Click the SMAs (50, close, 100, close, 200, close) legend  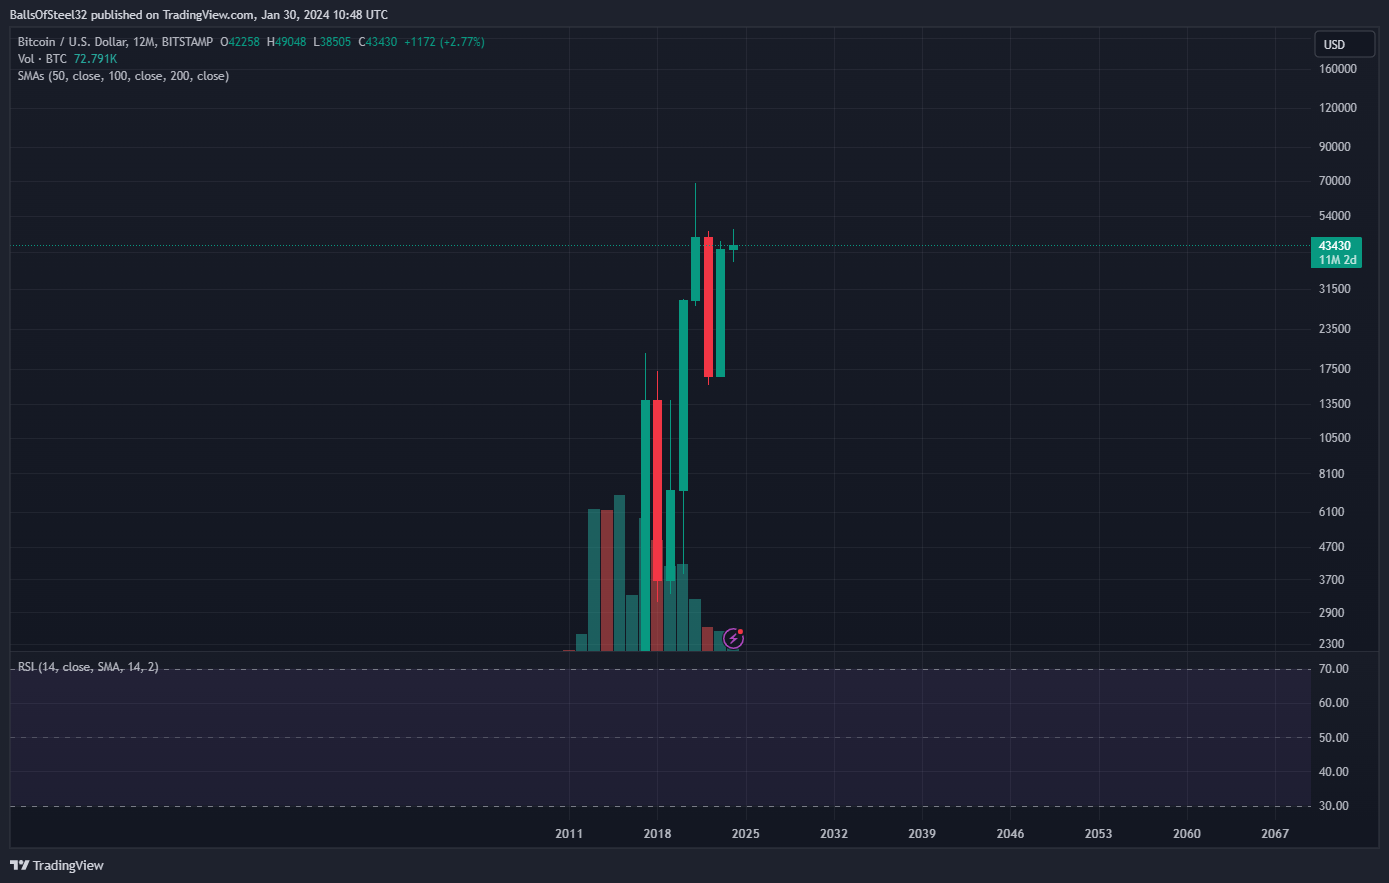point(123,76)
